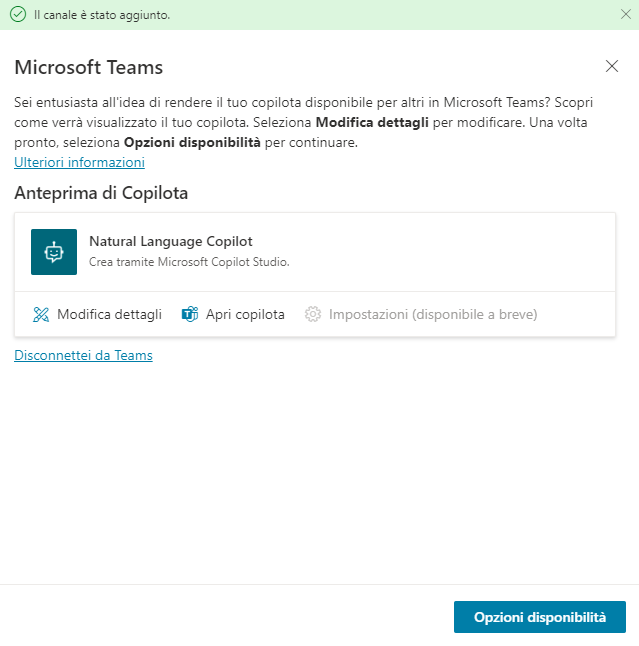Click the Impostazioni gear icon
Image resolution: width=639 pixels, height=646 pixels.
[313, 314]
